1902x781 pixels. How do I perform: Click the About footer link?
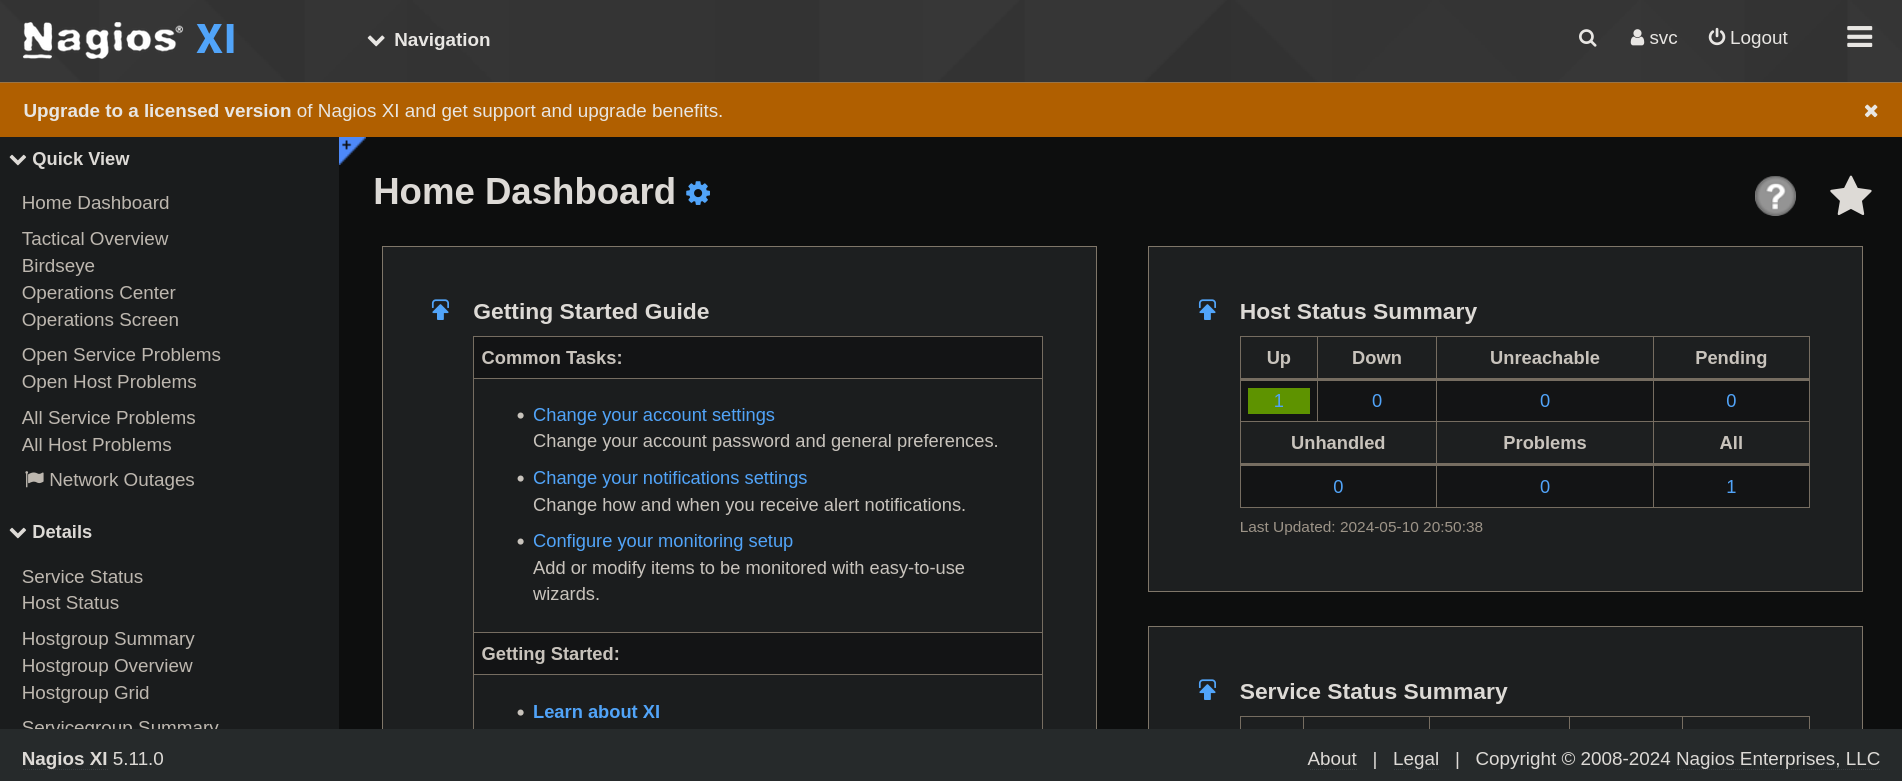1332,759
